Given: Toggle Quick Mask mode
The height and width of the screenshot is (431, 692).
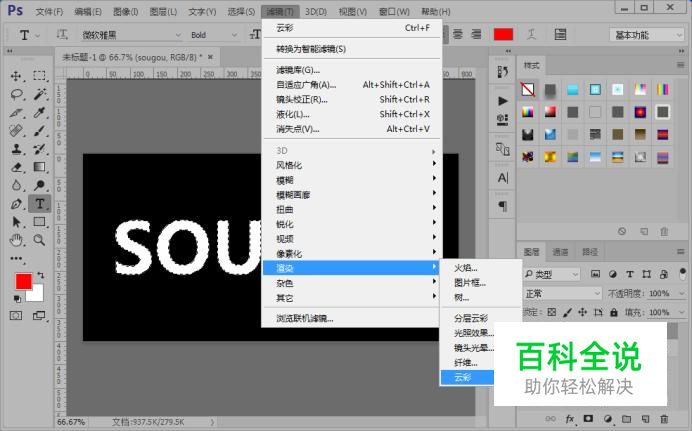Looking at the screenshot, I should (16, 316).
